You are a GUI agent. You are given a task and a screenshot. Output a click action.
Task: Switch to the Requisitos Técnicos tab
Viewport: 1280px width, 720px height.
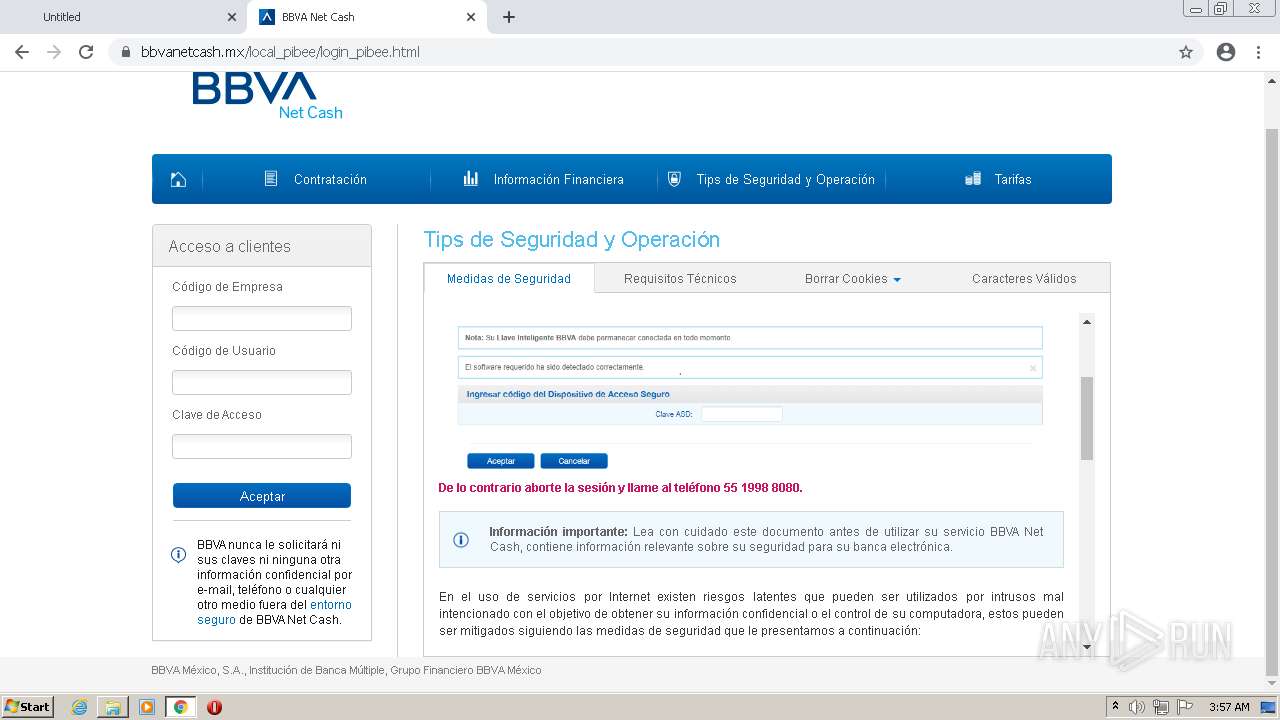680,279
